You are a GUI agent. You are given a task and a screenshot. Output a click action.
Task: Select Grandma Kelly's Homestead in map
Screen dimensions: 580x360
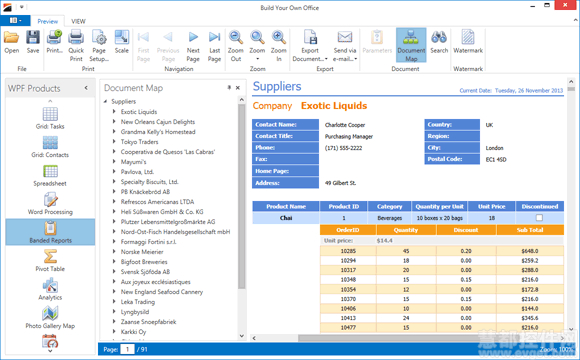point(158,132)
